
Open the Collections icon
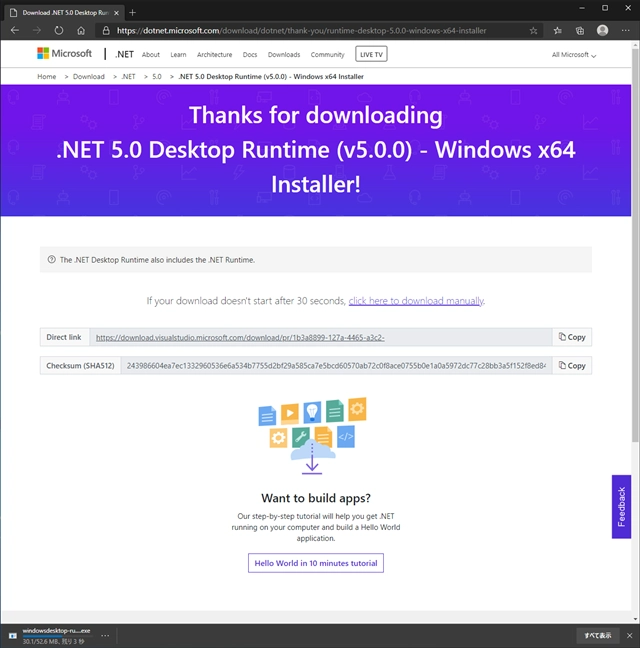[x=580, y=30]
